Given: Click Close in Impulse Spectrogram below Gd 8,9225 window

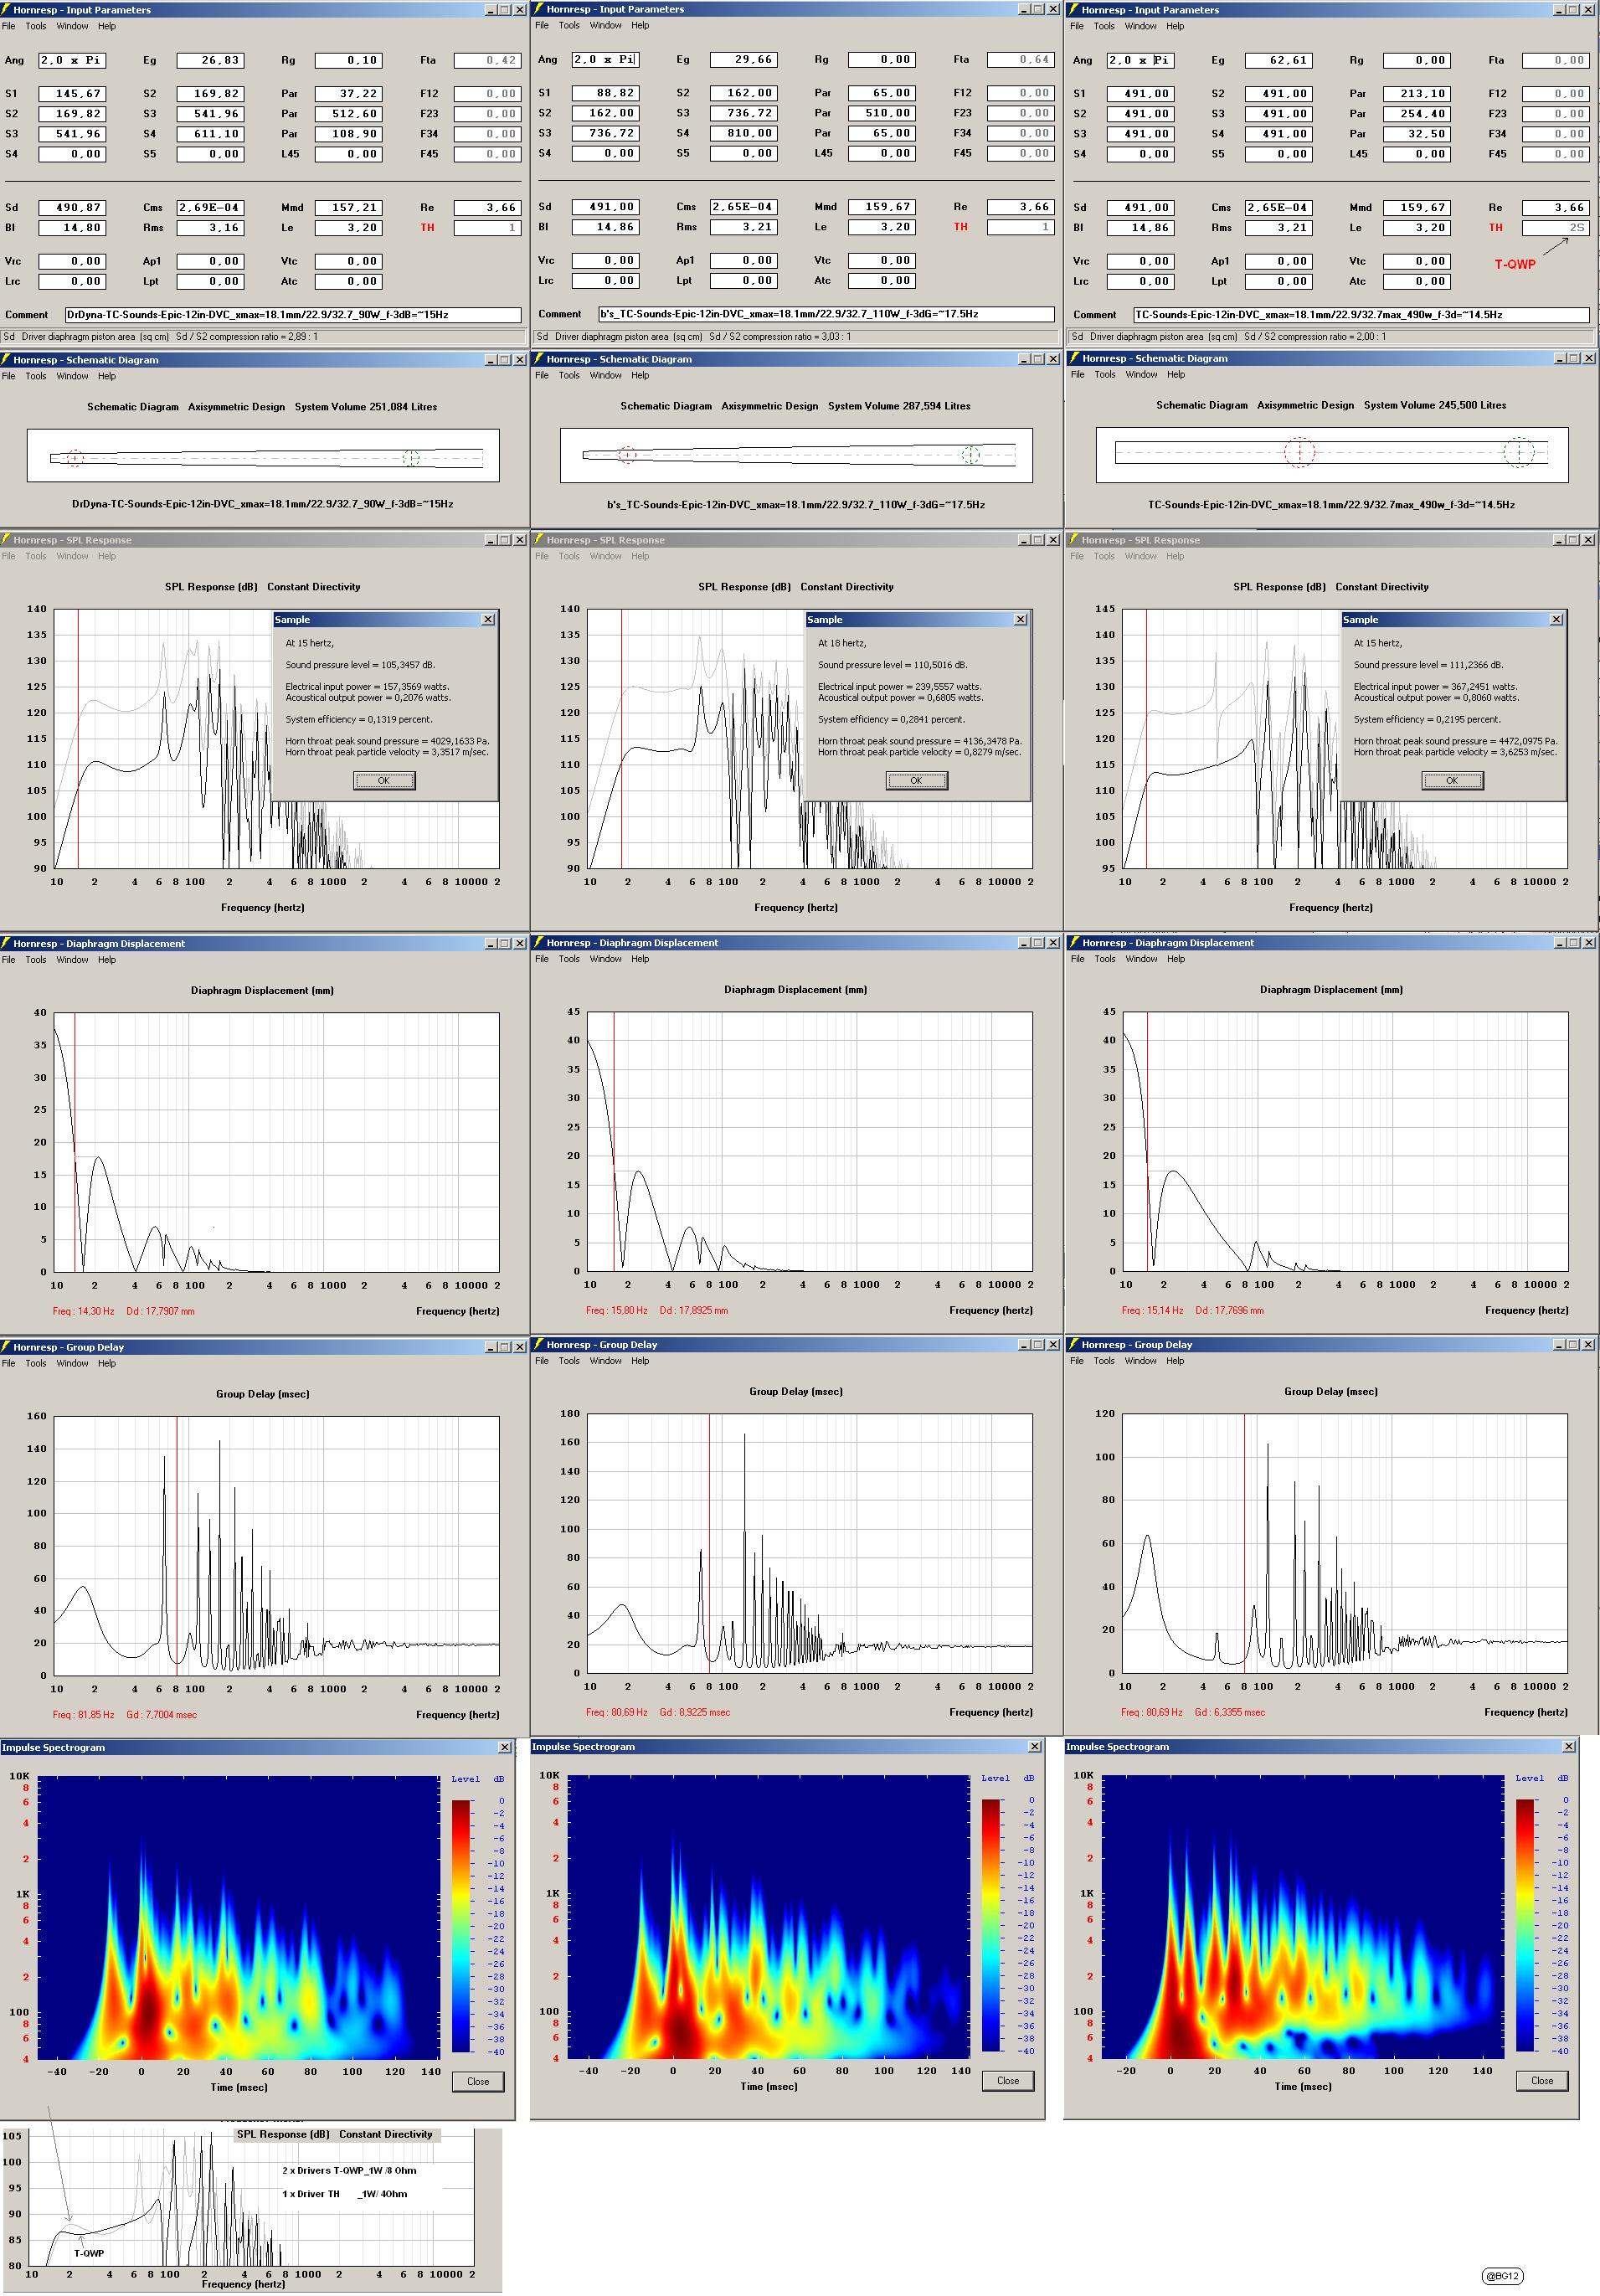Looking at the screenshot, I should (x=1008, y=2080).
